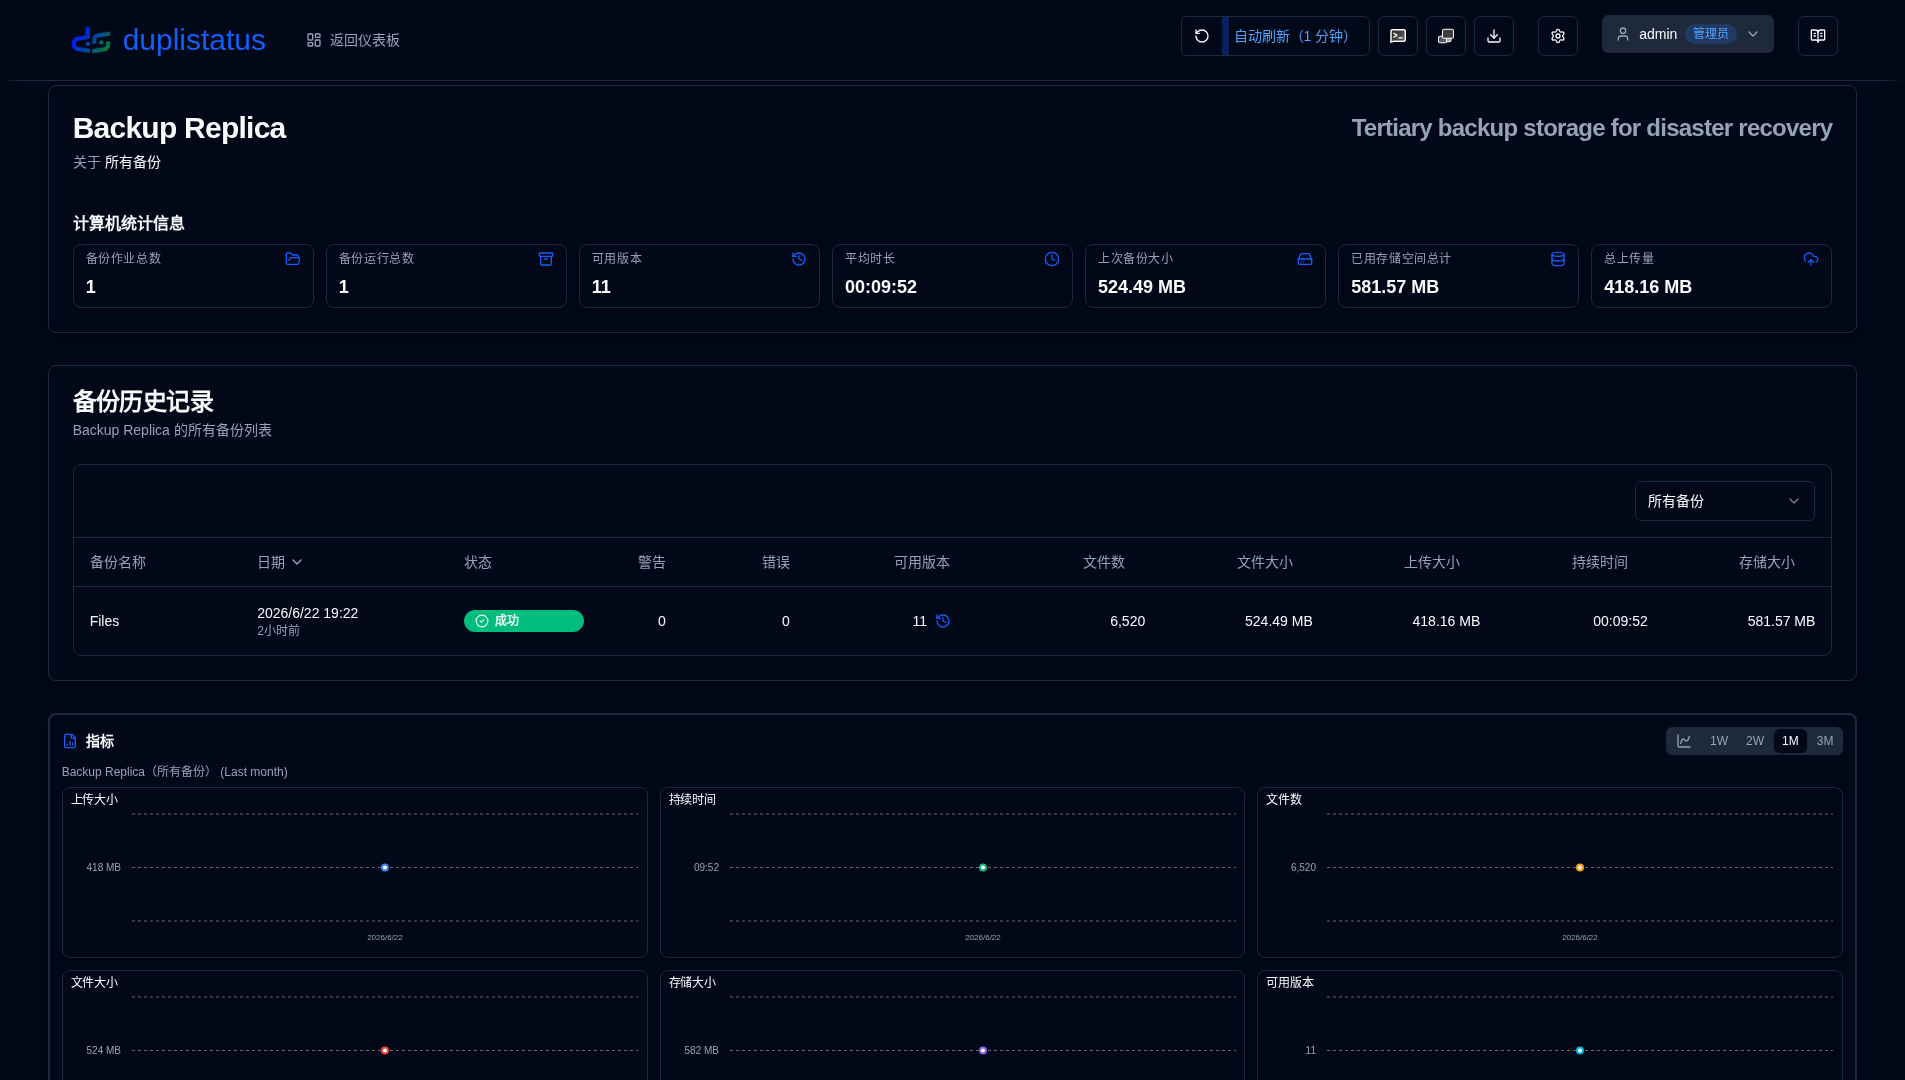This screenshot has width=1905, height=1080.
Task: Open the 所有备份 filter dropdown
Action: pos(1724,501)
